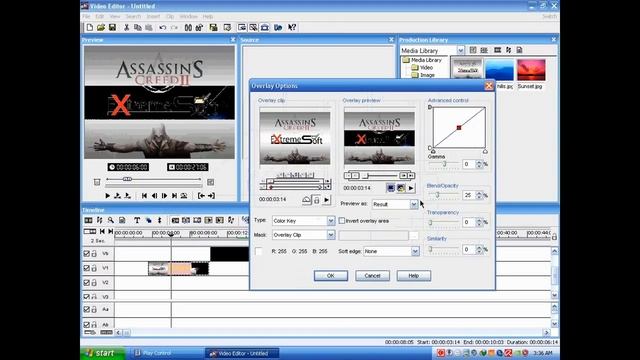640x360 pixels.
Task: Click the binoculars Find icon
Action: pyautogui.click(x=188, y=27)
